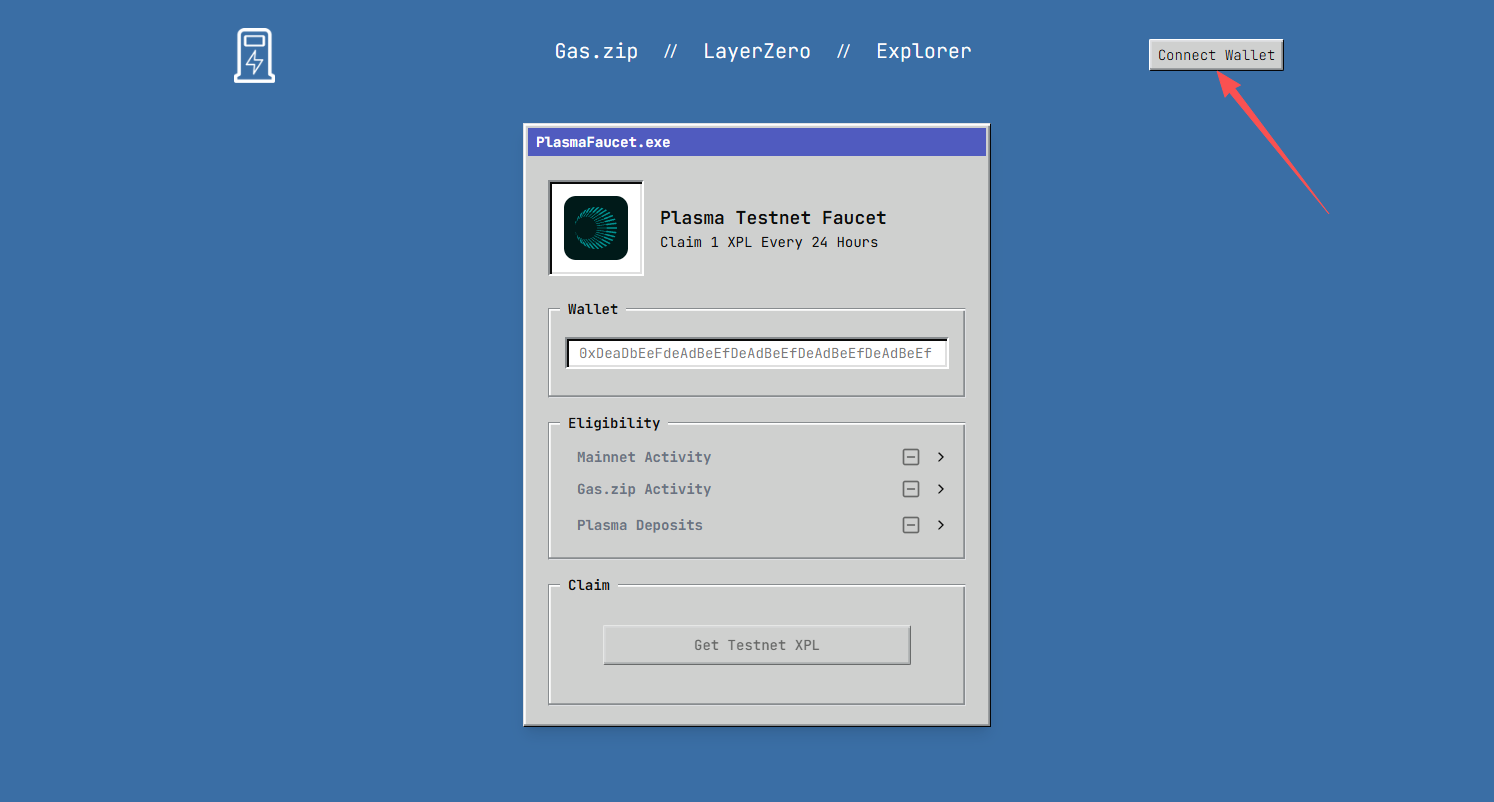Click the Mainnet Activity label
The width and height of the screenshot is (1494, 802).
[644, 457]
